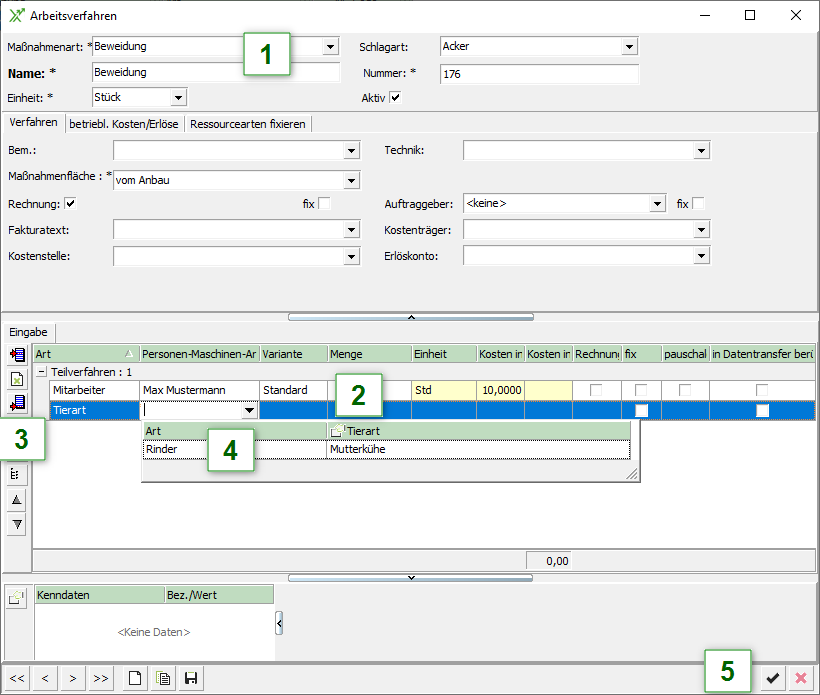820x695 pixels.
Task: Click the copy record icon
Action: [x=162, y=678]
